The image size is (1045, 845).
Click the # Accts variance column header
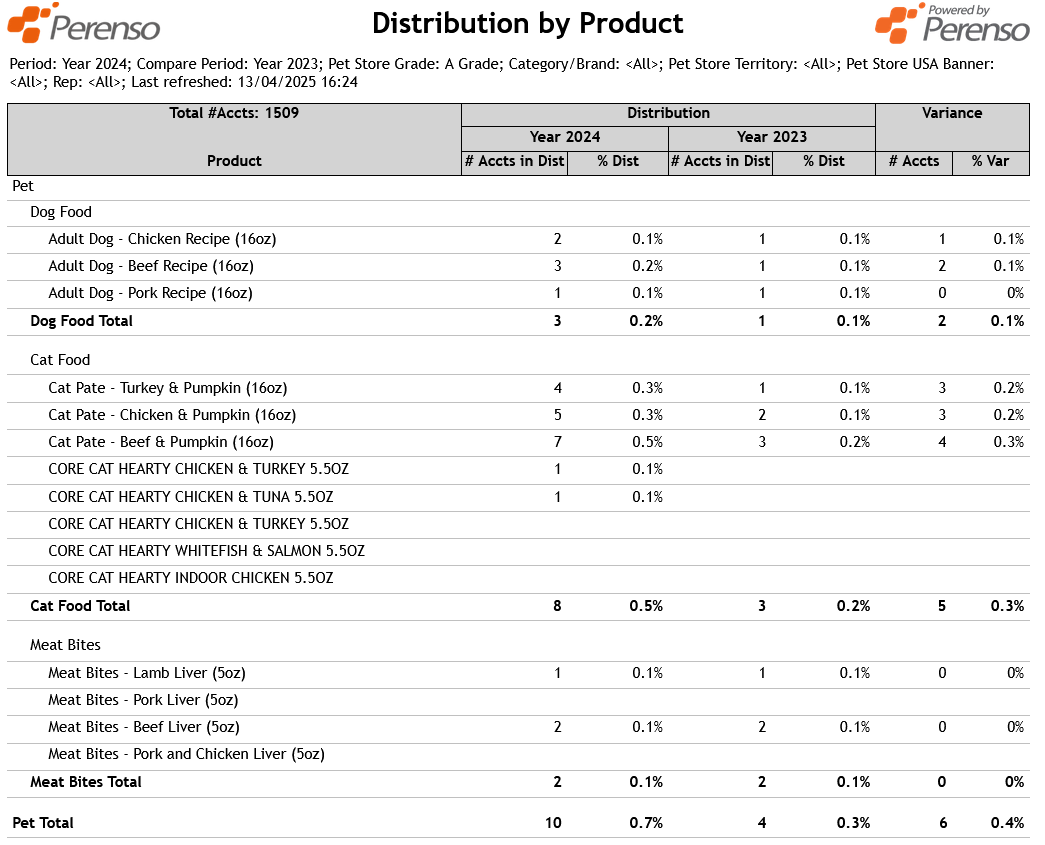[914, 161]
